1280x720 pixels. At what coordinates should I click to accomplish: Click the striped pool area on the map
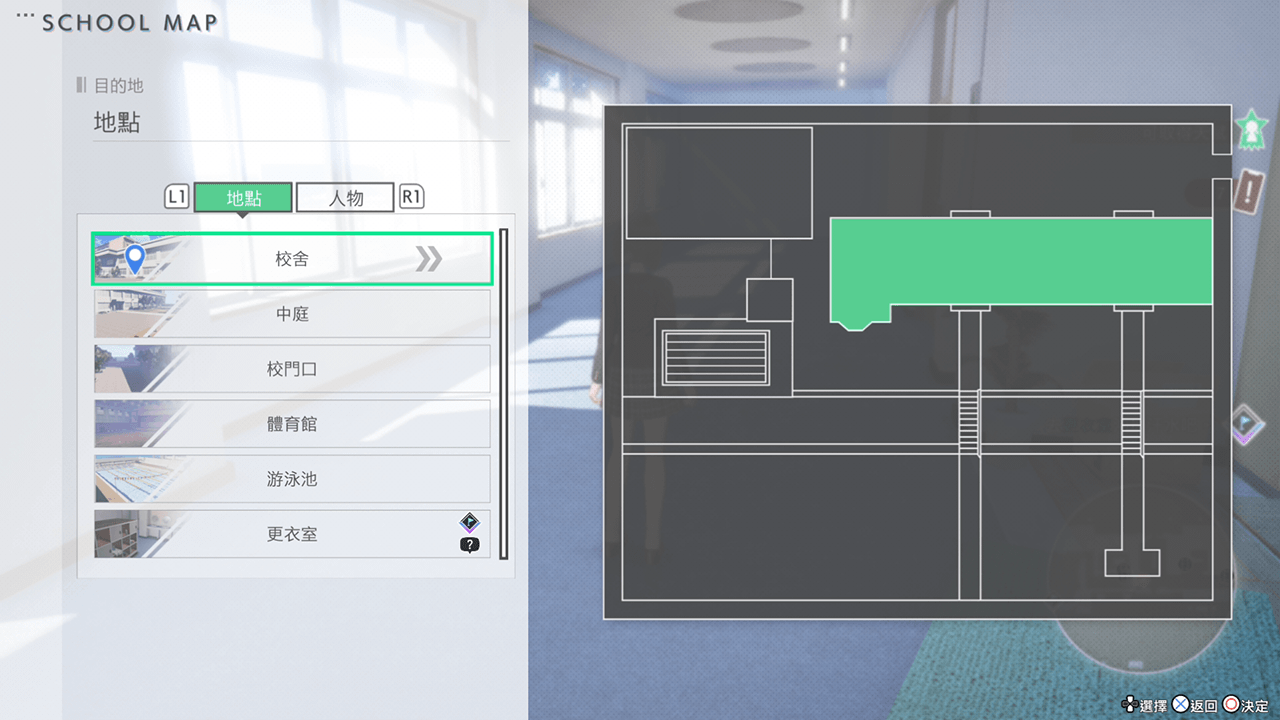pyautogui.click(x=717, y=357)
